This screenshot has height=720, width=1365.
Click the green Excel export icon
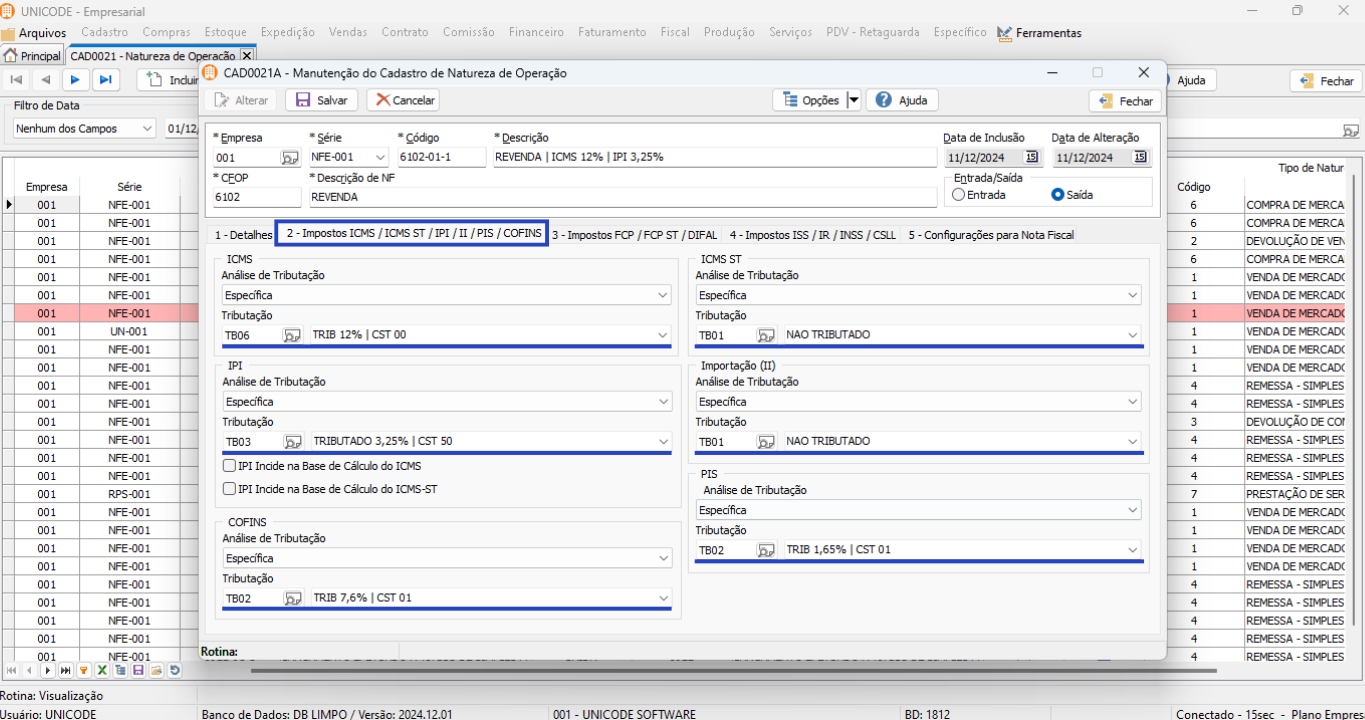pyautogui.click(x=102, y=670)
